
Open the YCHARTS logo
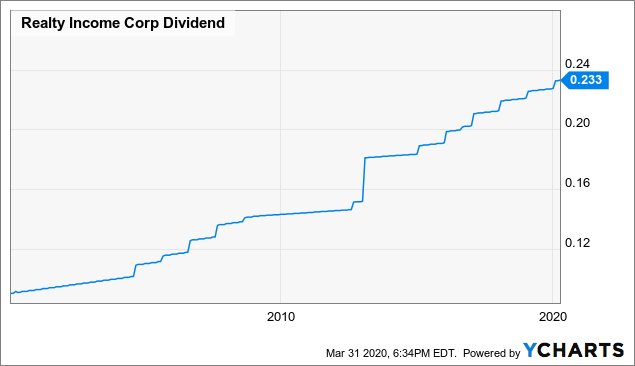click(x=573, y=350)
